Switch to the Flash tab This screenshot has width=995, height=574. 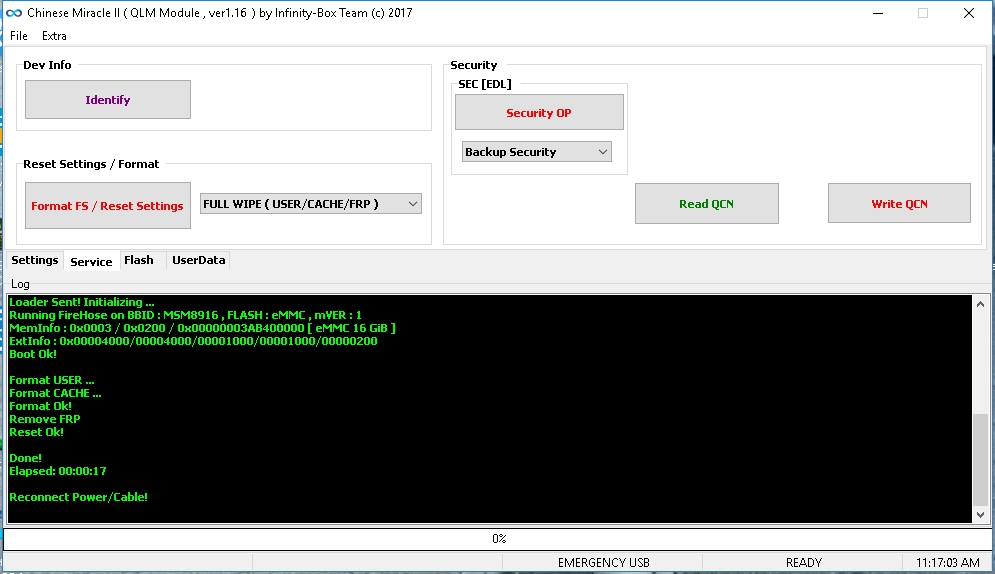[139, 260]
